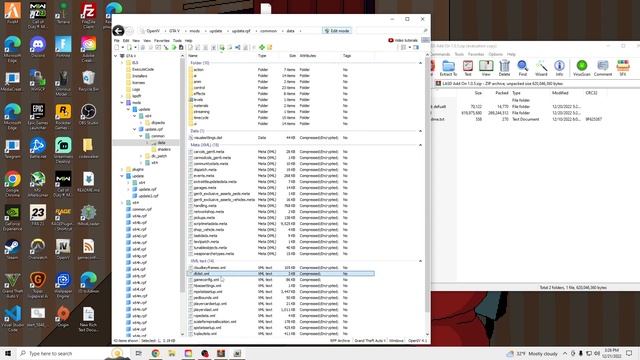The width and height of the screenshot is (640, 360).
Task: Select the 'timecycle' folder row
Action: tap(281, 118)
